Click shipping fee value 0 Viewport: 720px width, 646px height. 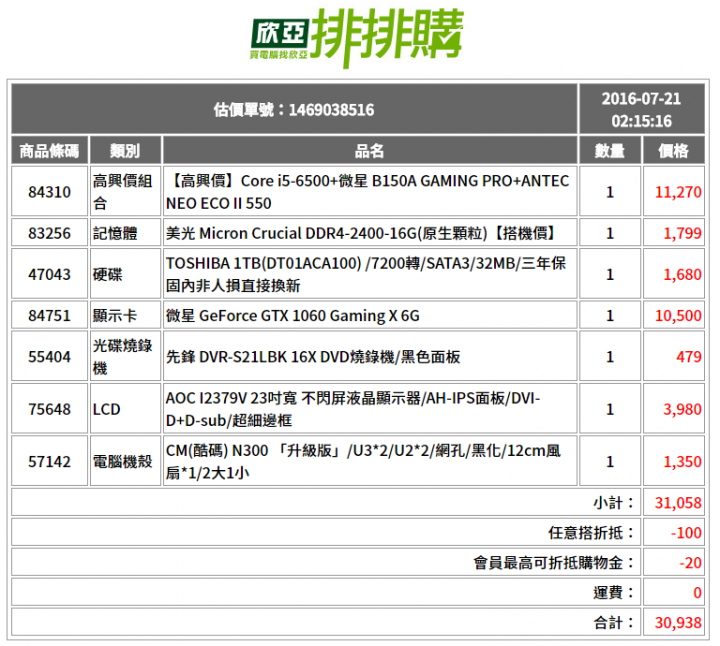coord(697,592)
